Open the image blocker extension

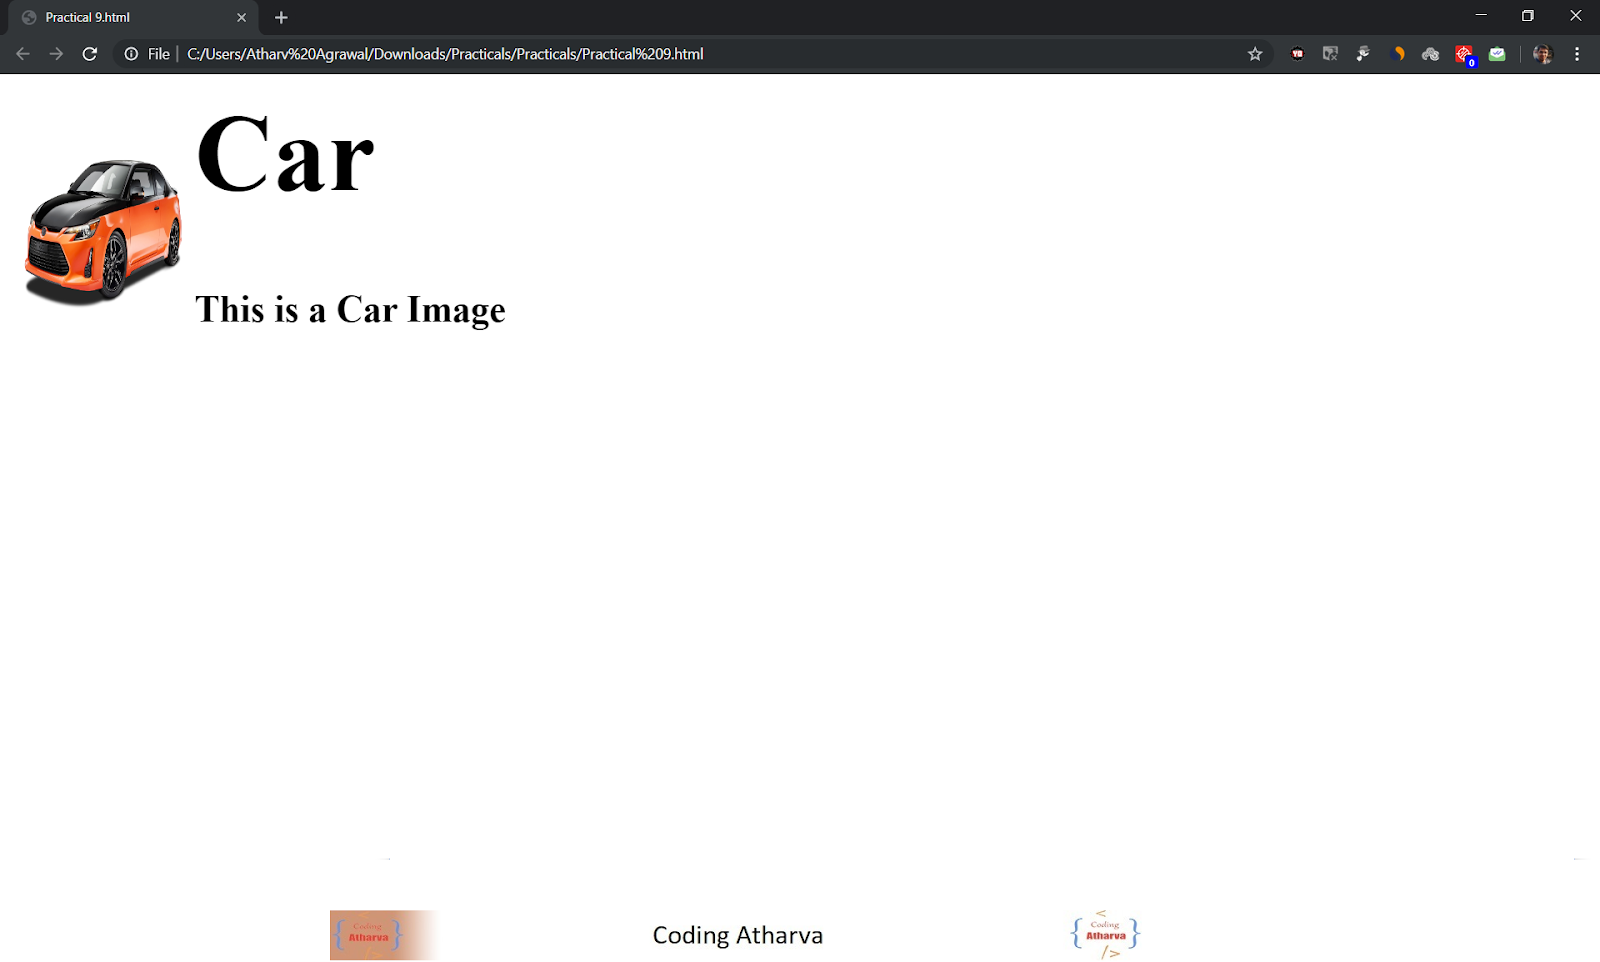pos(1330,53)
